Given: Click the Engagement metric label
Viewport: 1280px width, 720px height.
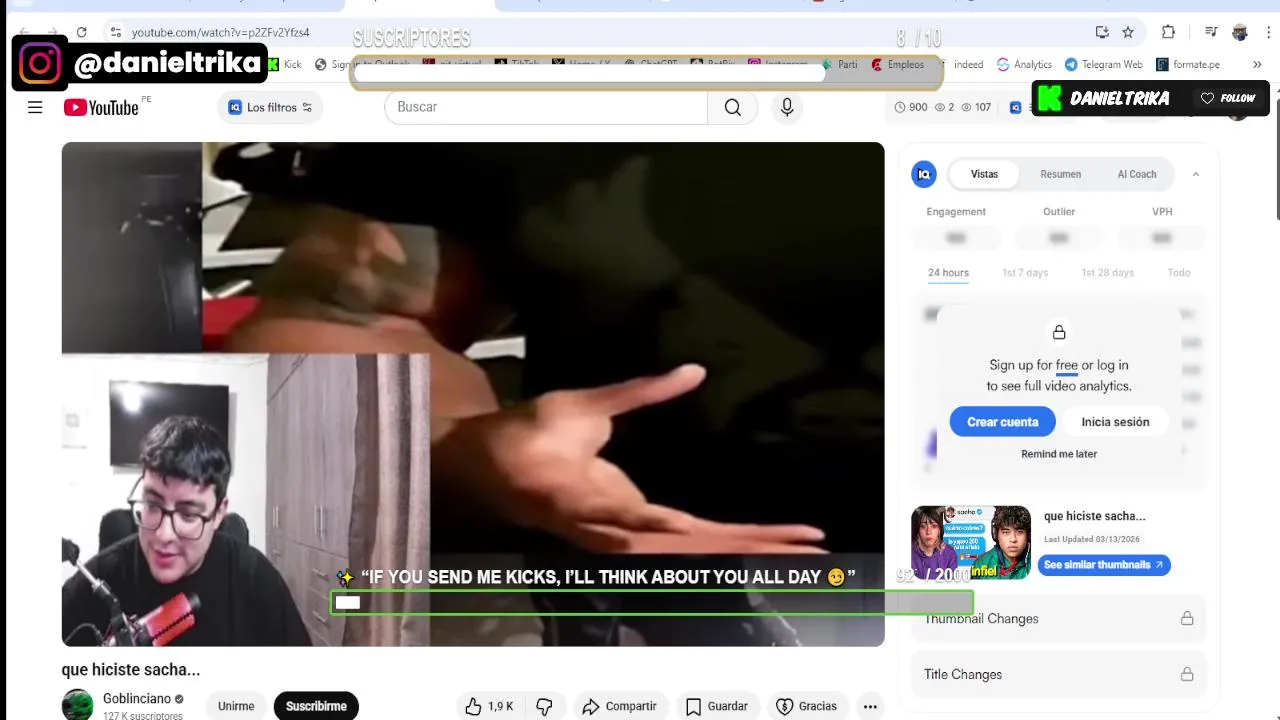Looking at the screenshot, I should coord(956,212).
